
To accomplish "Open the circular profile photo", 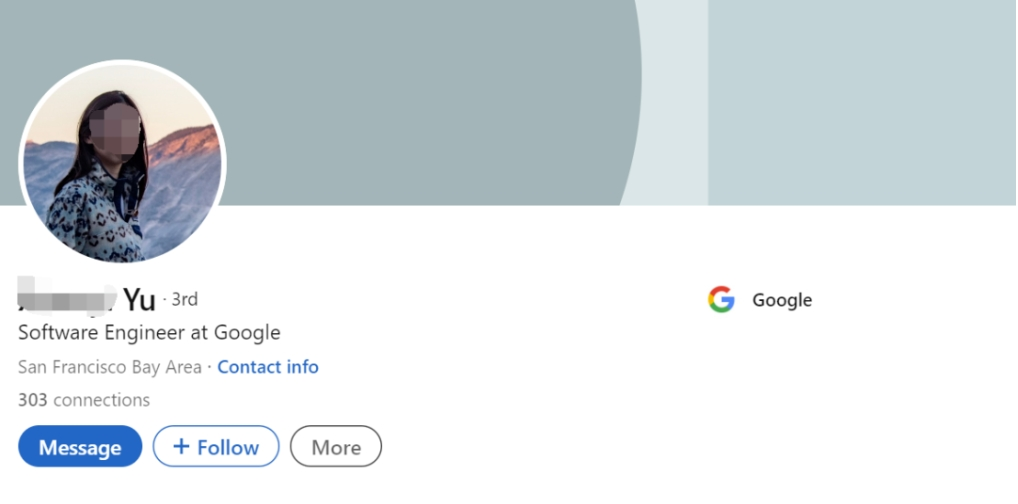I will [x=122, y=163].
